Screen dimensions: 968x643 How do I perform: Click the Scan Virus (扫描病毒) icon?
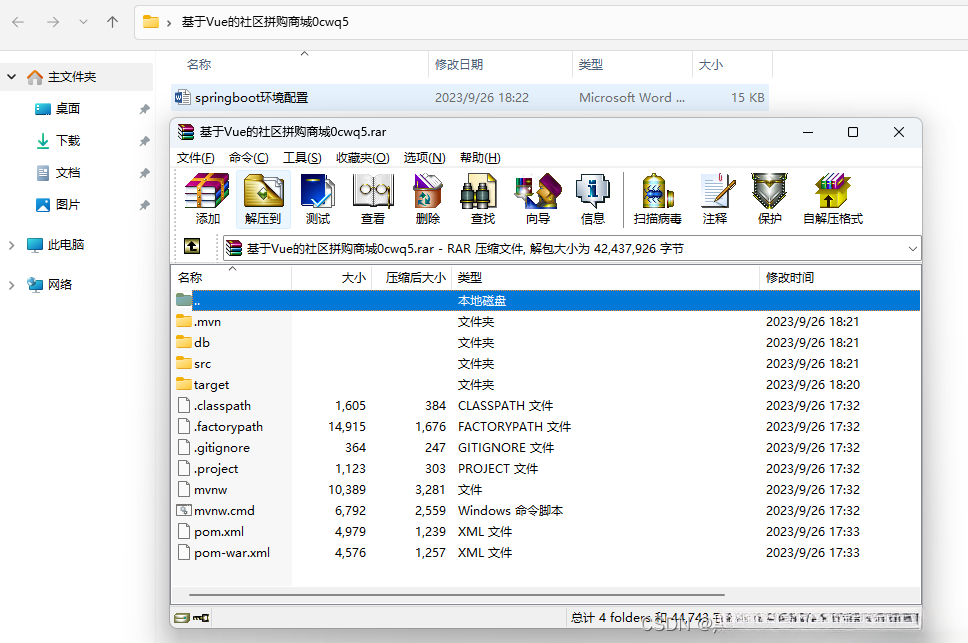[657, 199]
